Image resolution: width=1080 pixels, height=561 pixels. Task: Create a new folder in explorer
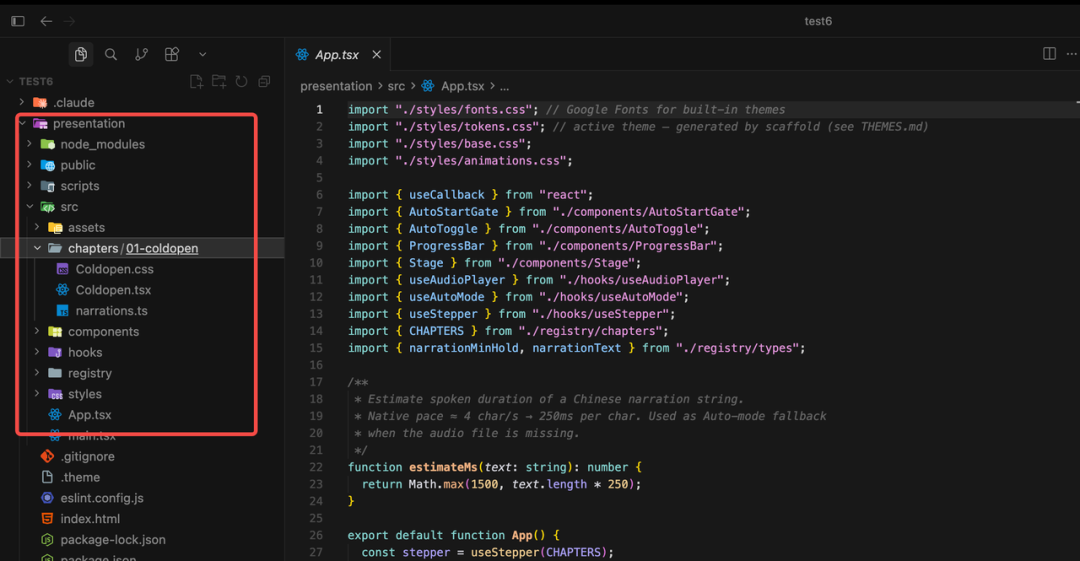[219, 81]
